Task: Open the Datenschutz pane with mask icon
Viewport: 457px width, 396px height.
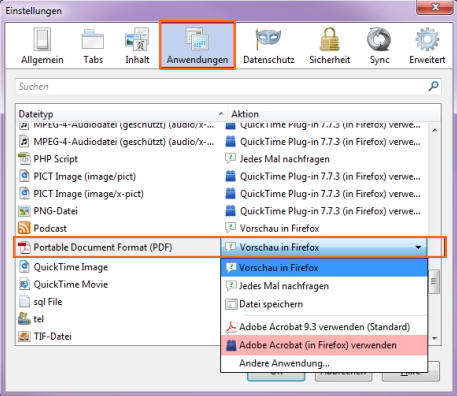Action: (x=269, y=46)
